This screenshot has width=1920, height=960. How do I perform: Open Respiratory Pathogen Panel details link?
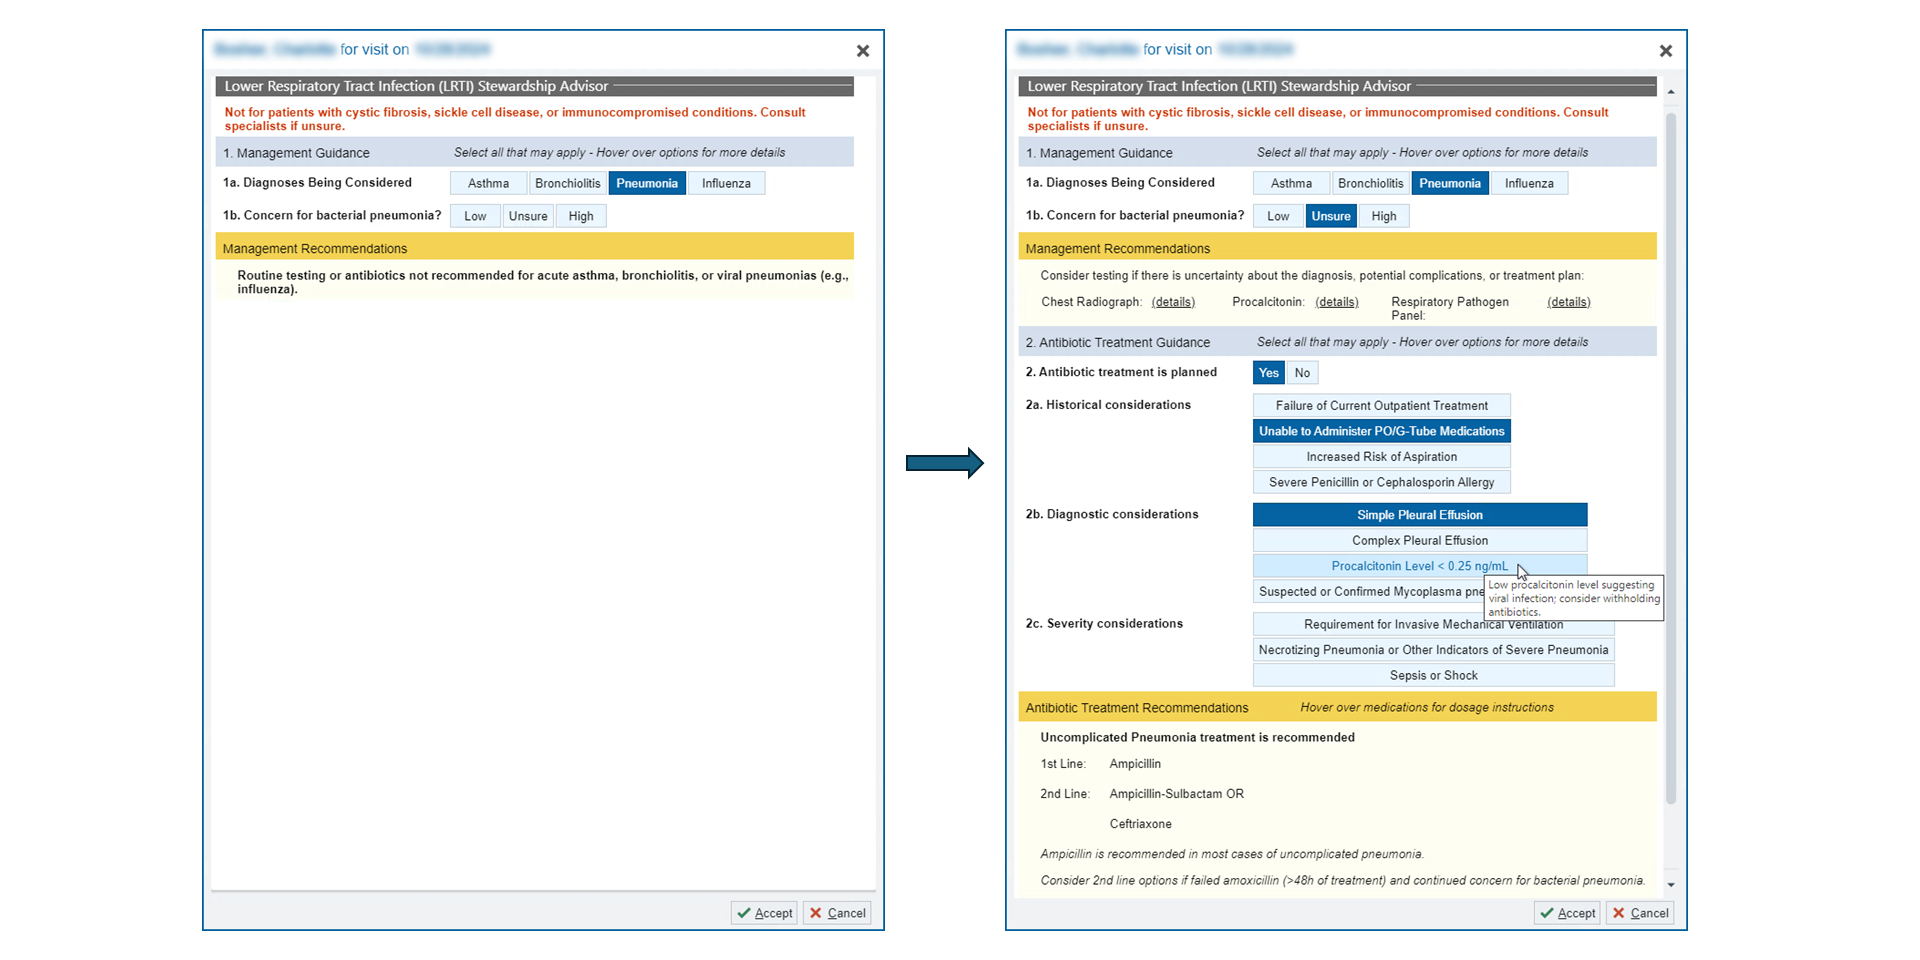(1569, 302)
